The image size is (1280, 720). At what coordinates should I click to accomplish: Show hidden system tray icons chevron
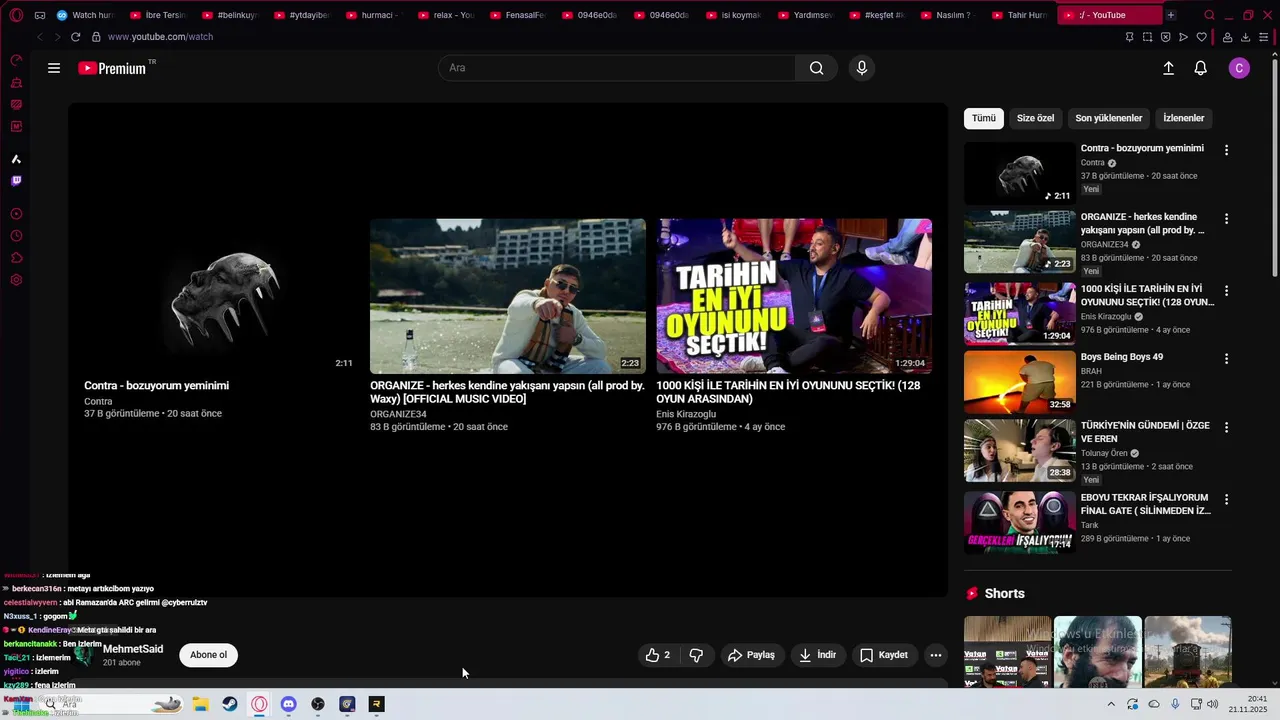[x=1111, y=704]
